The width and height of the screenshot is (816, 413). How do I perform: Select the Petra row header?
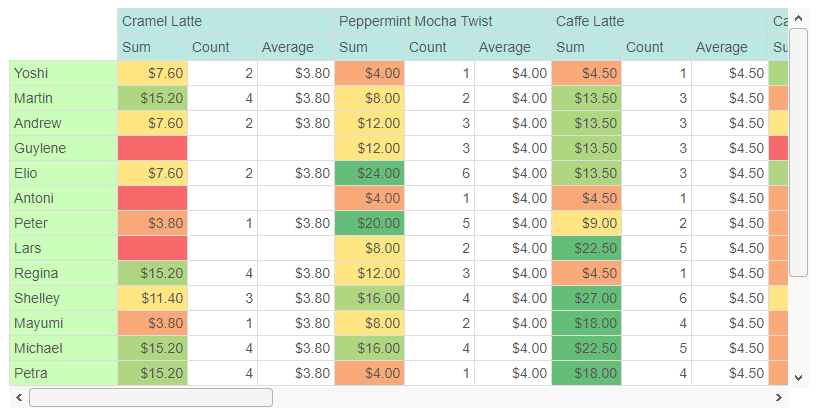63,373
